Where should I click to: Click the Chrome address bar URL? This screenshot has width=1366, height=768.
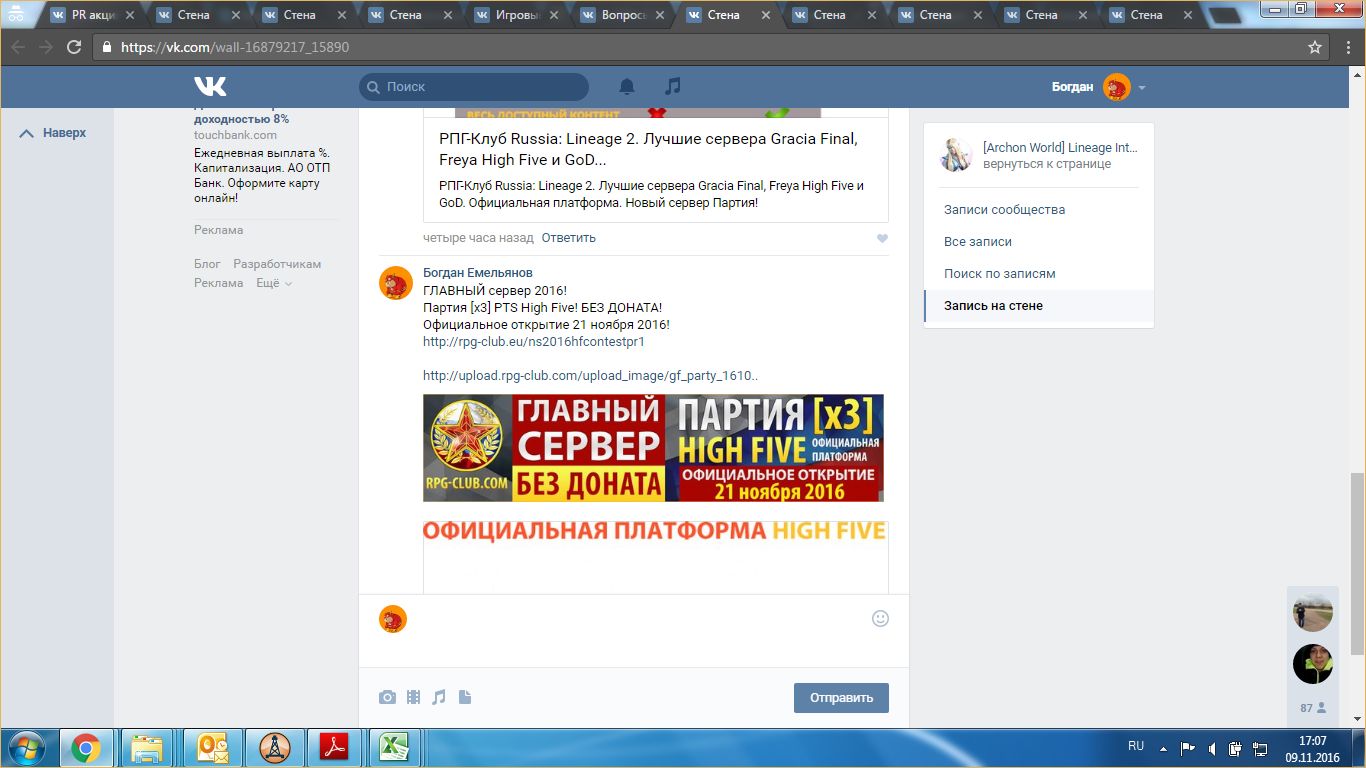tap(235, 47)
